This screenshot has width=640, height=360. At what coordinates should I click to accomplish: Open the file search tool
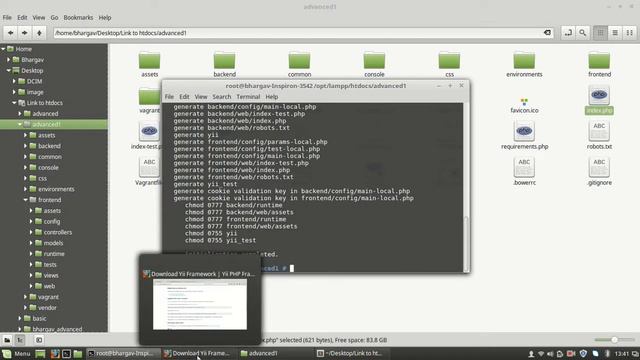[x=582, y=33]
